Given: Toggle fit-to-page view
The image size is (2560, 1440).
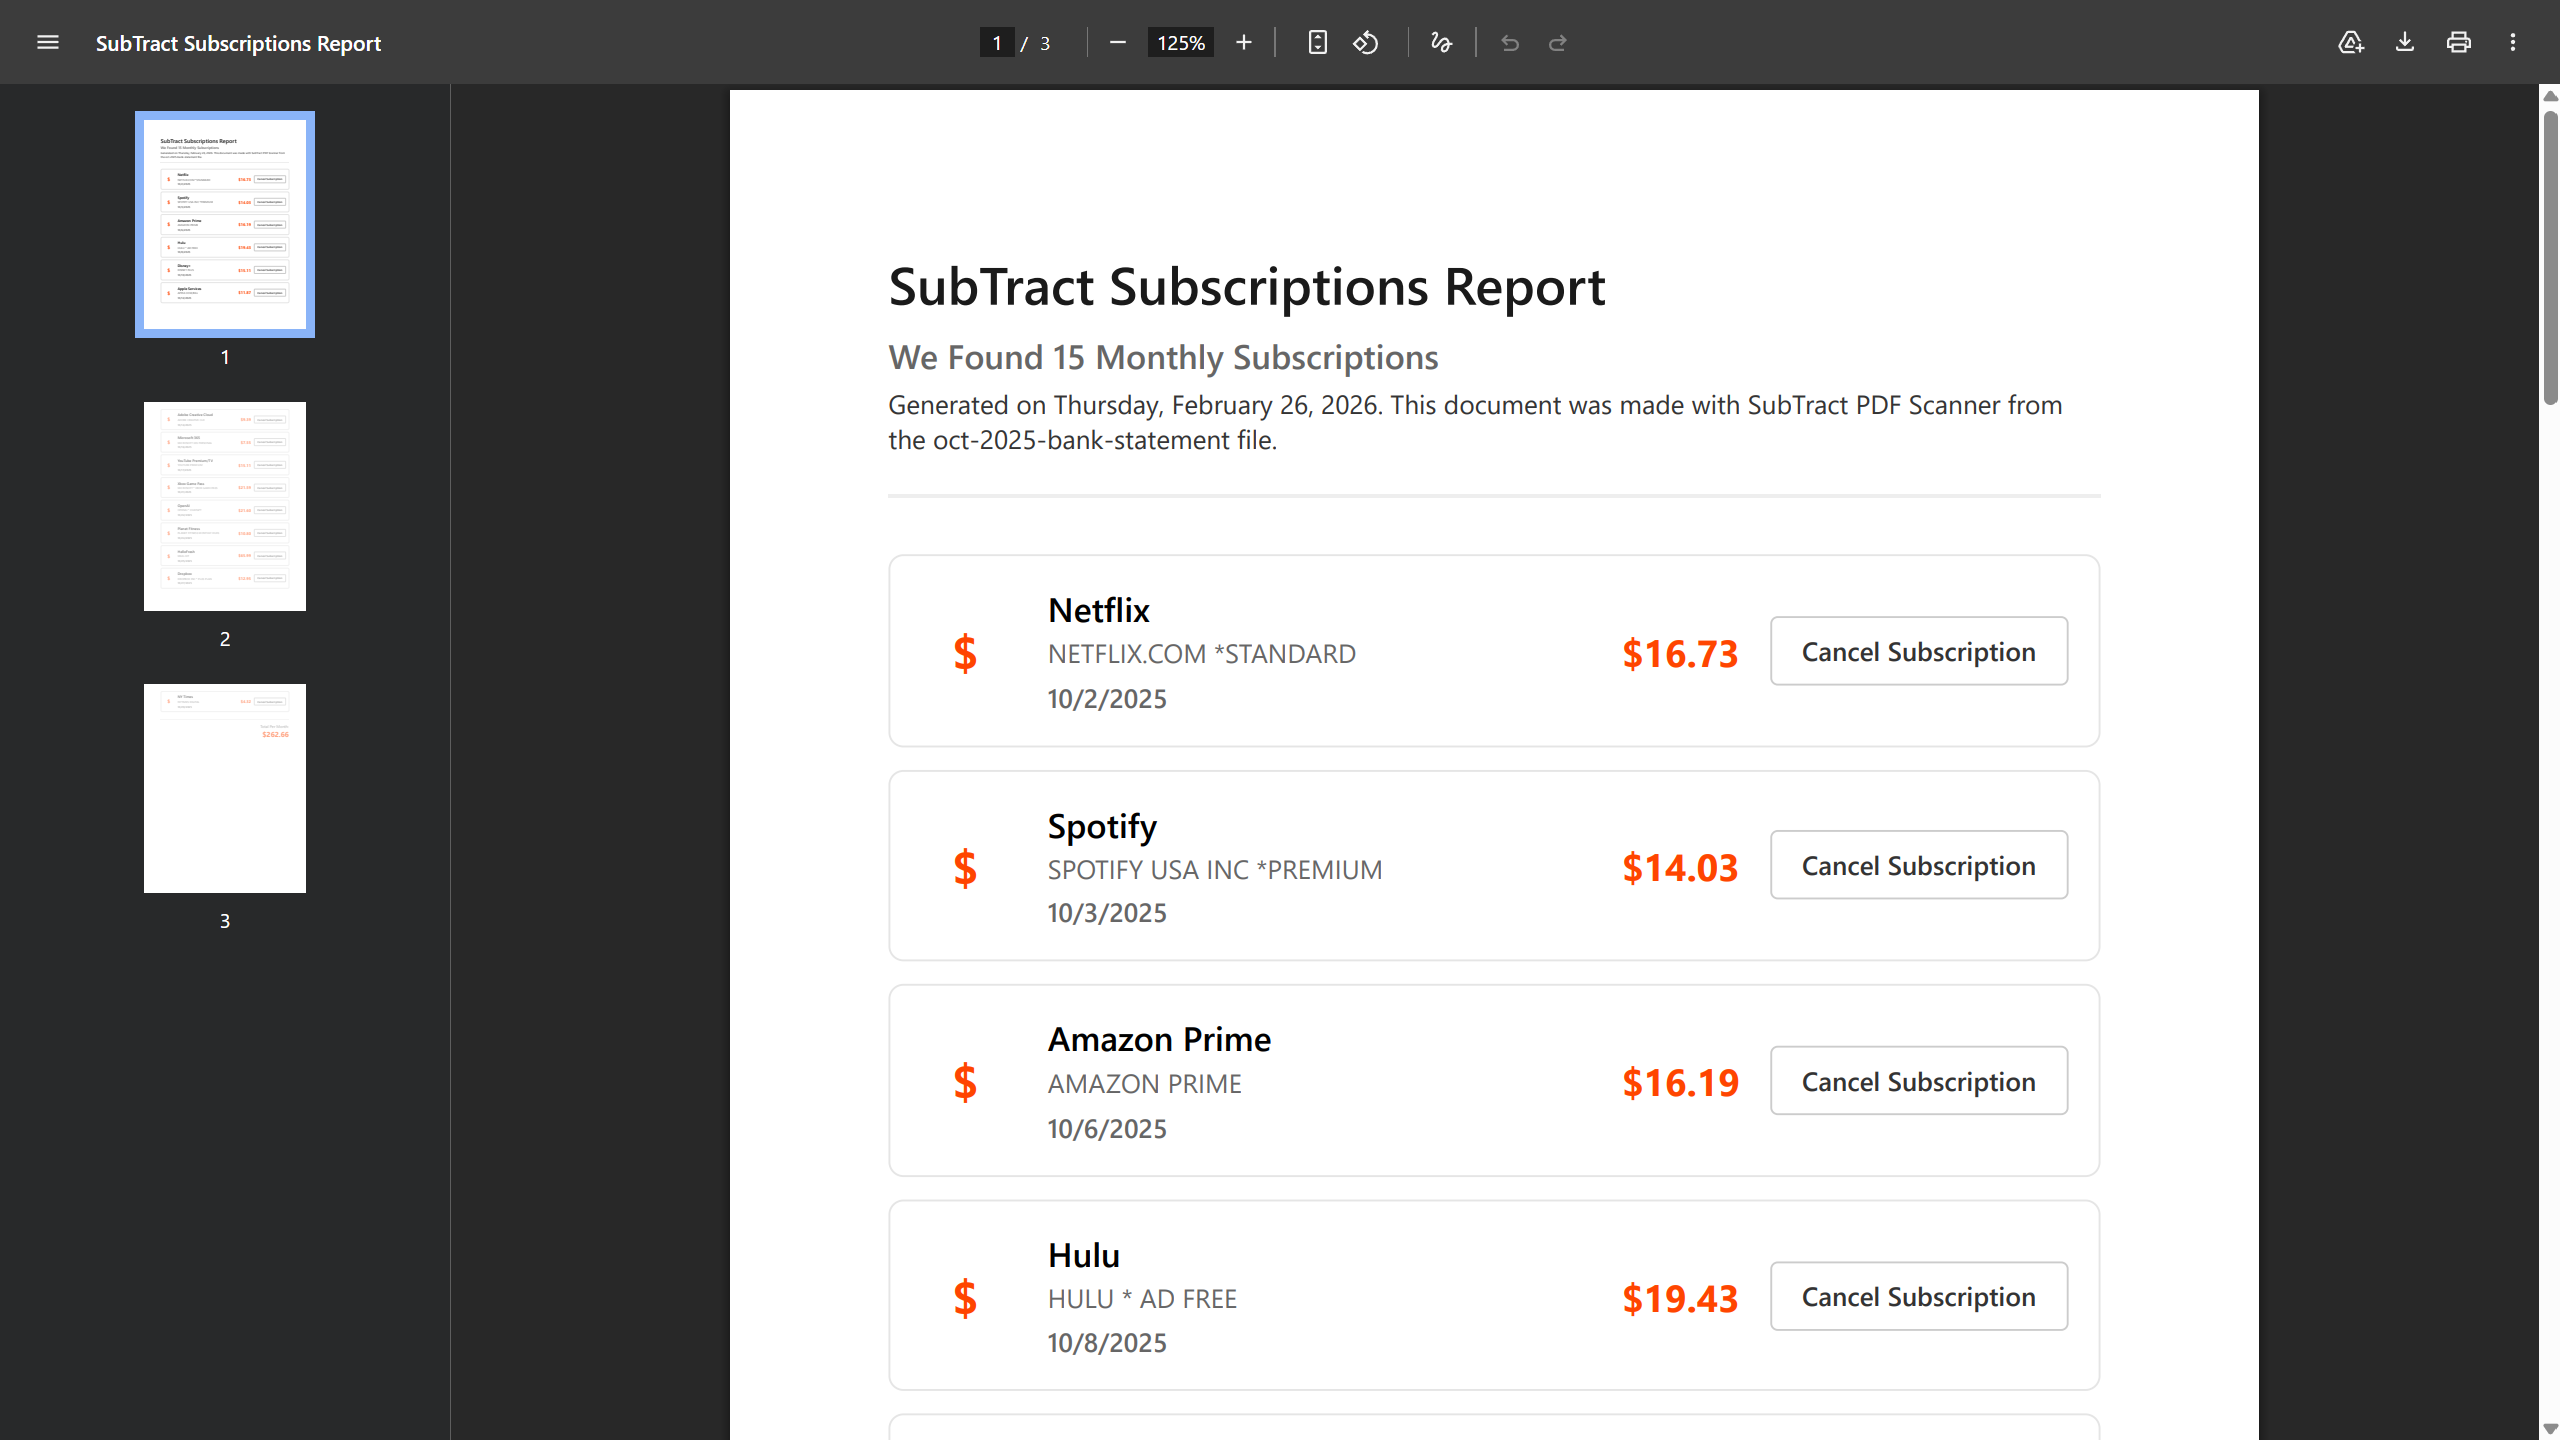Looking at the screenshot, I should click(x=1318, y=42).
